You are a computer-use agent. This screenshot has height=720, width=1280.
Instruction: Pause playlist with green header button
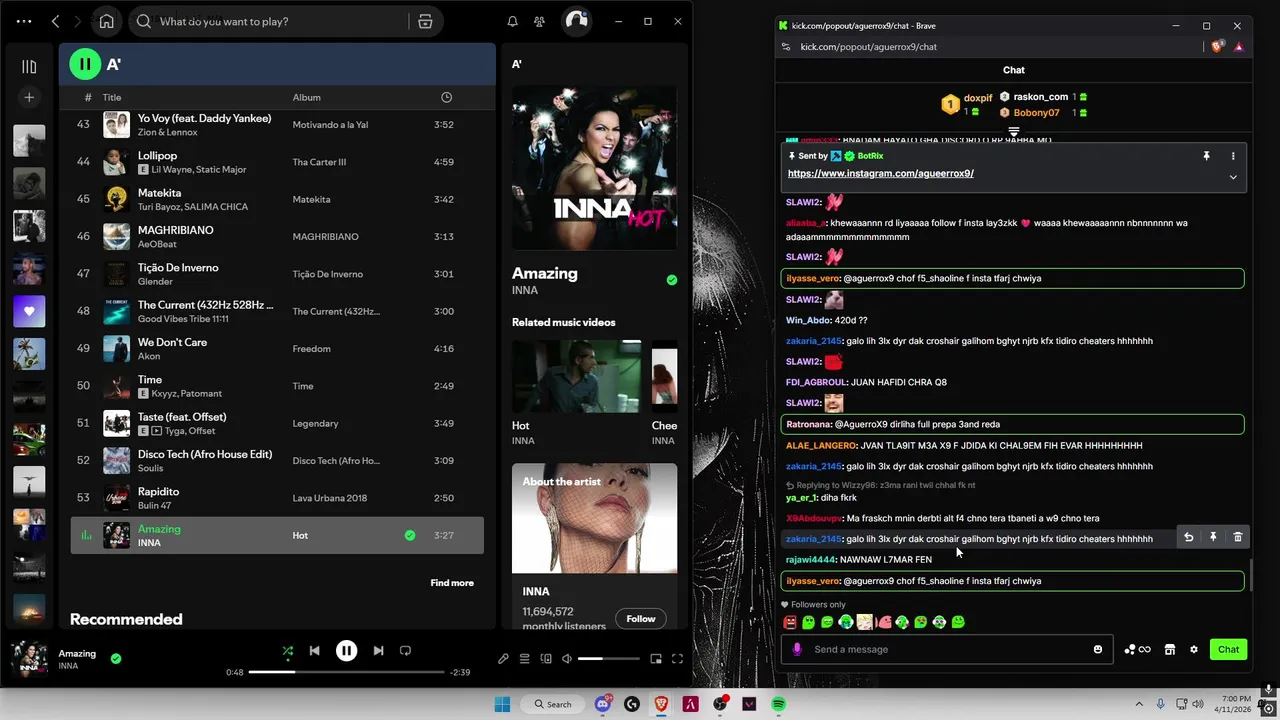(x=85, y=64)
